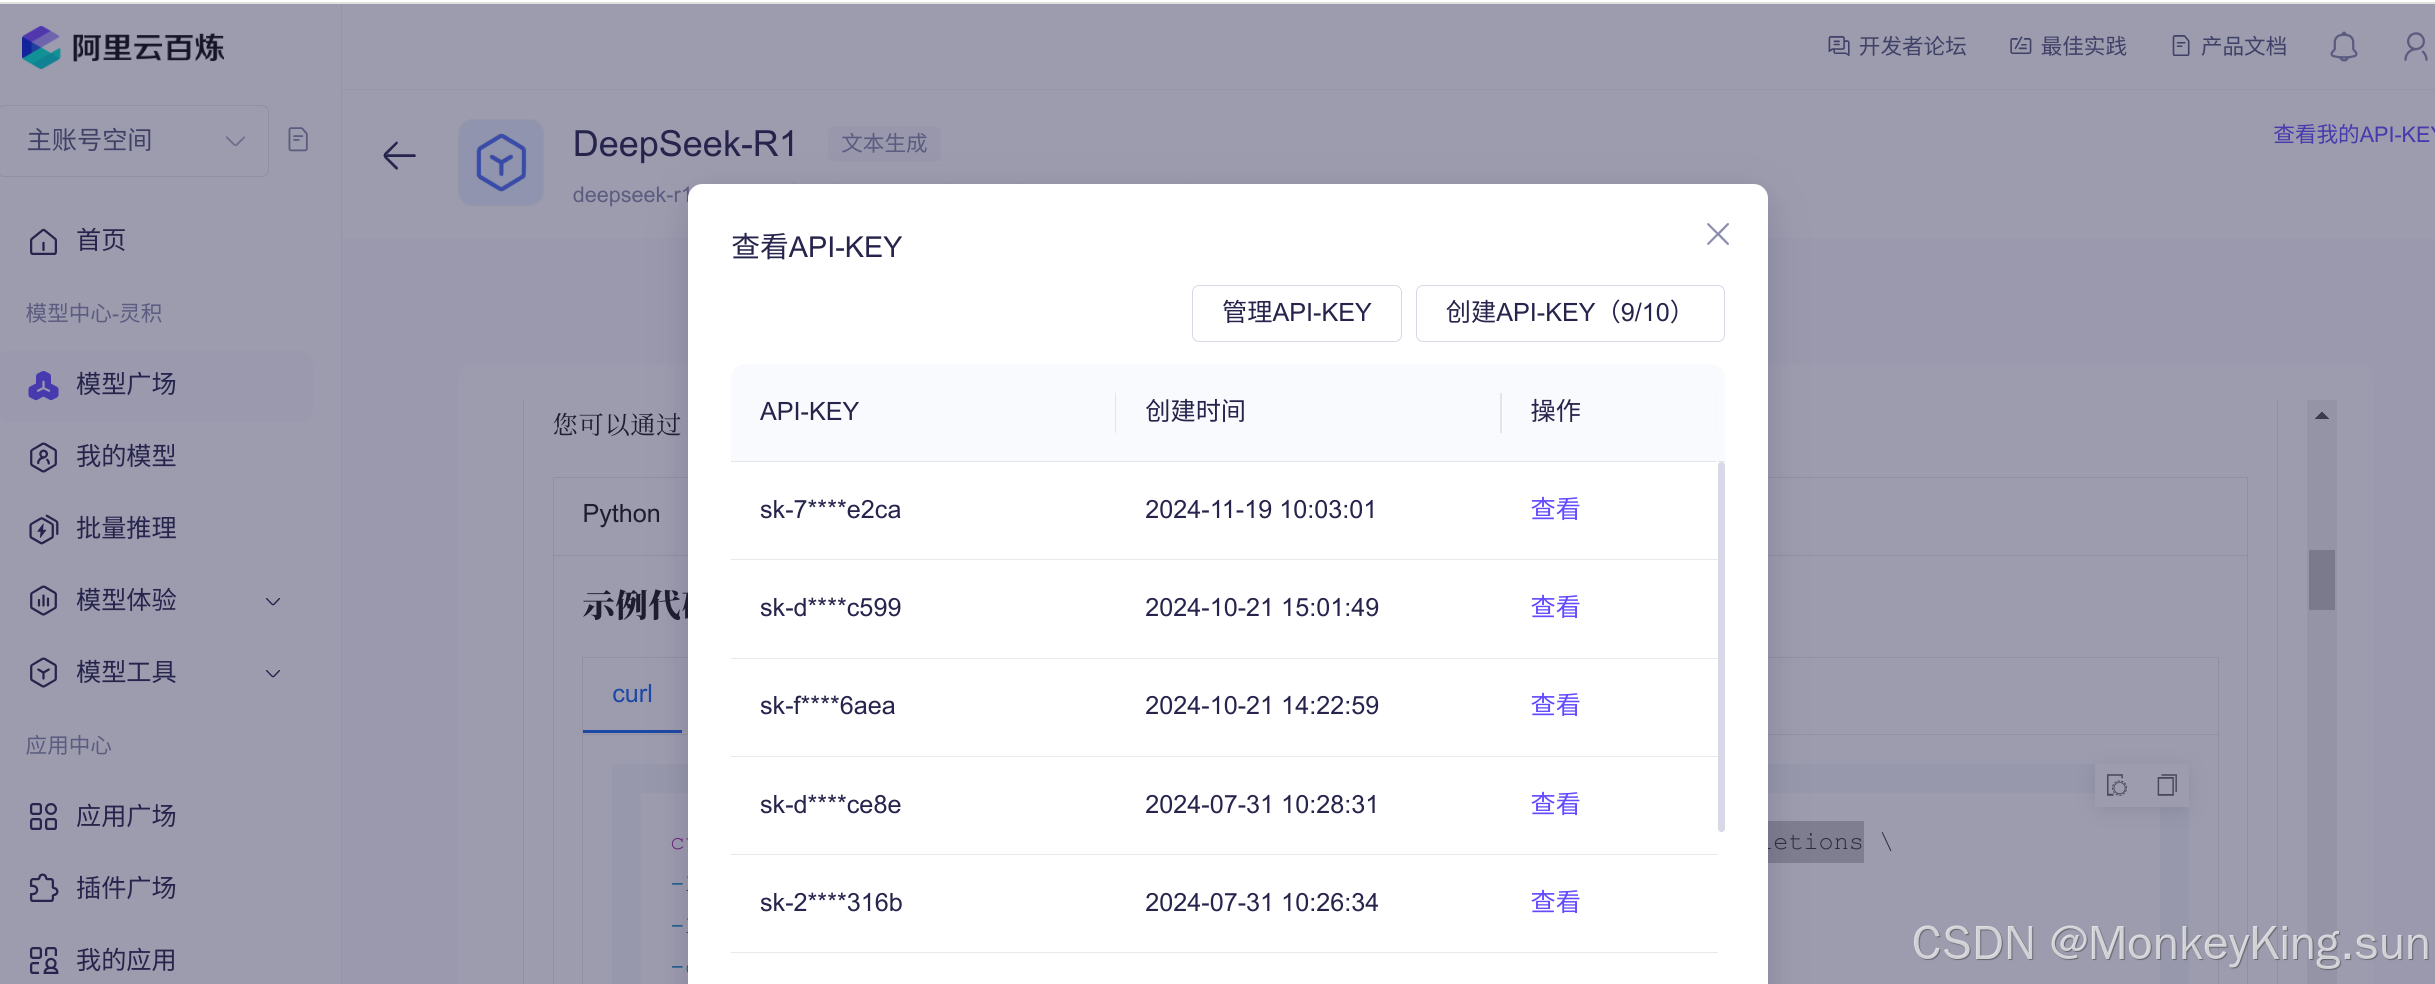
Task: Click the copy code icon
Action: (2167, 785)
